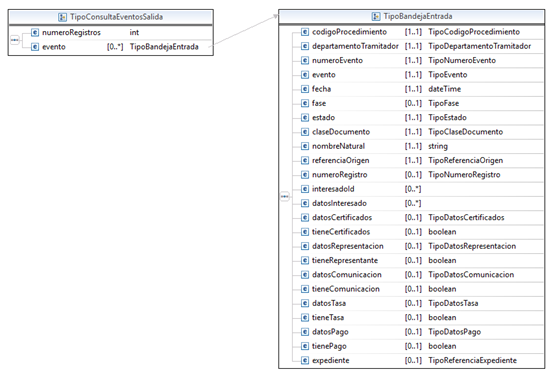Click the int type of numeroRegistros
Image resolution: width=551 pixels, height=374 pixels.
[134, 32]
